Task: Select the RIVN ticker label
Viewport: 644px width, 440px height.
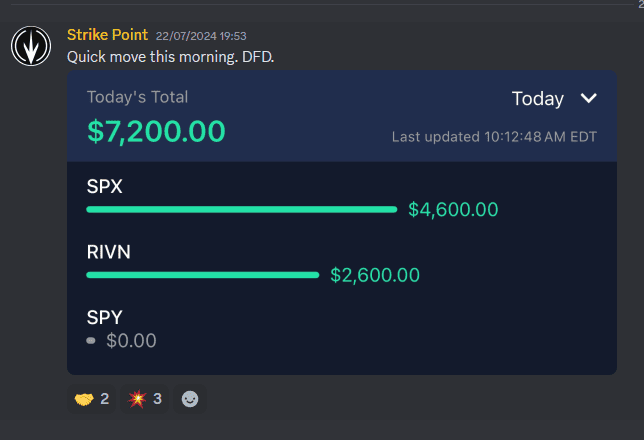Action: (108, 252)
